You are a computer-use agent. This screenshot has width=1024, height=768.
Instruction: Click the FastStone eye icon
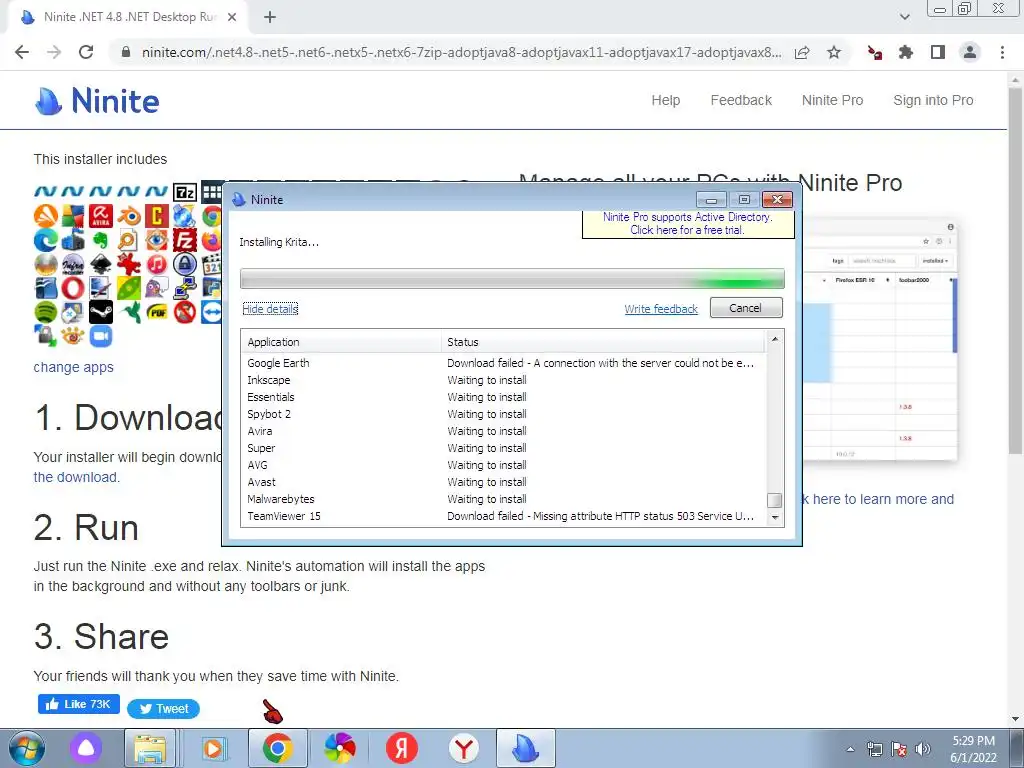click(157, 240)
